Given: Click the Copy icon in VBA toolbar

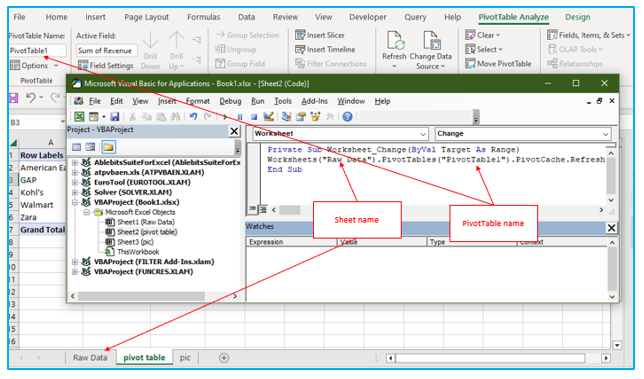Looking at the screenshot, I should click(147, 117).
